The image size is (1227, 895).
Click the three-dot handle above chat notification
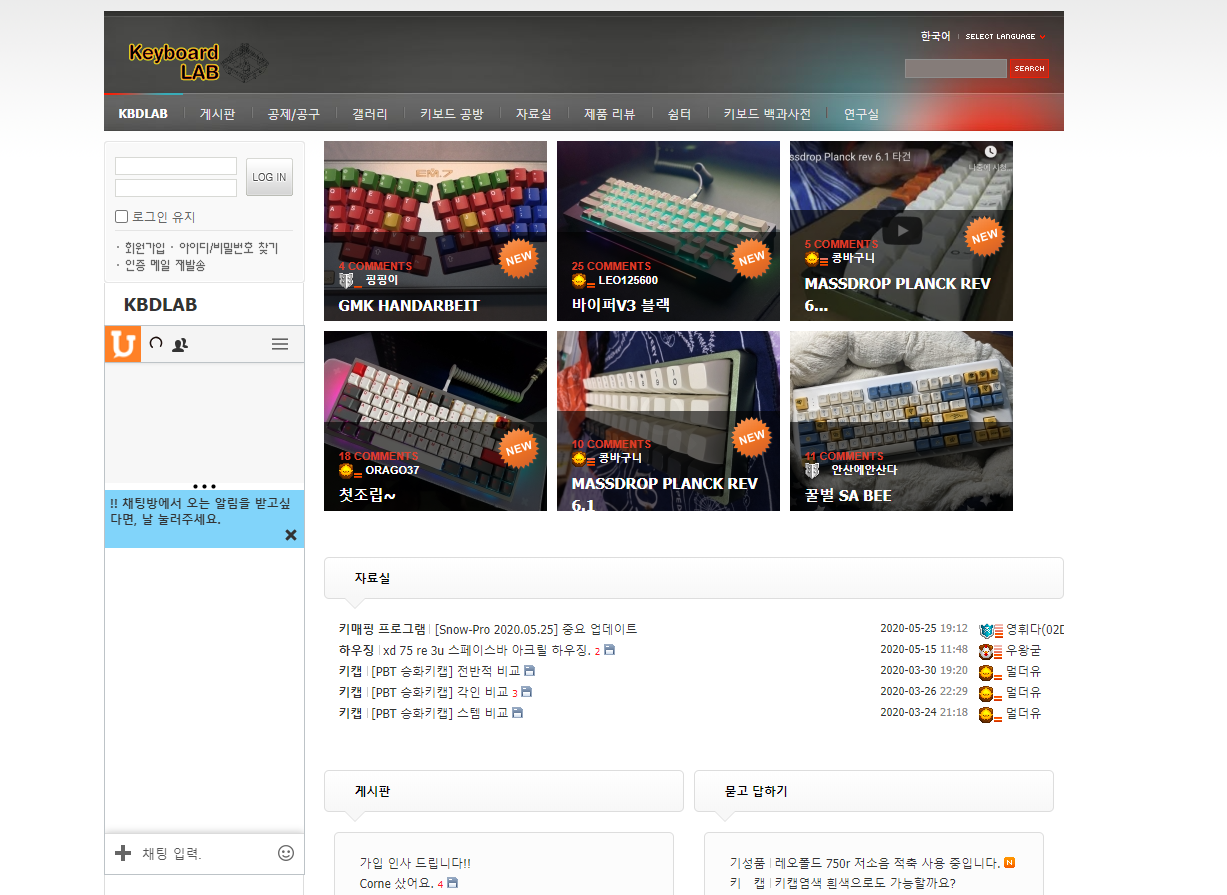204,486
